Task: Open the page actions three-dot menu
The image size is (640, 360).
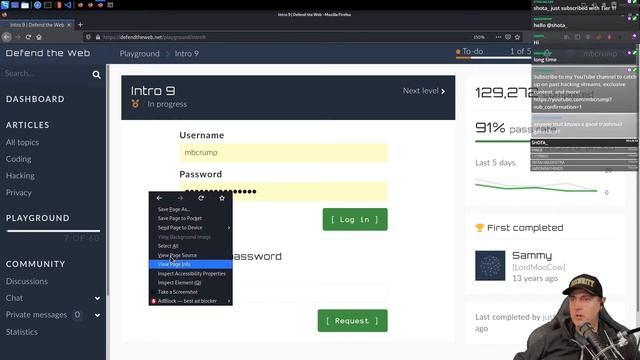Action: pyautogui.click(x=498, y=37)
